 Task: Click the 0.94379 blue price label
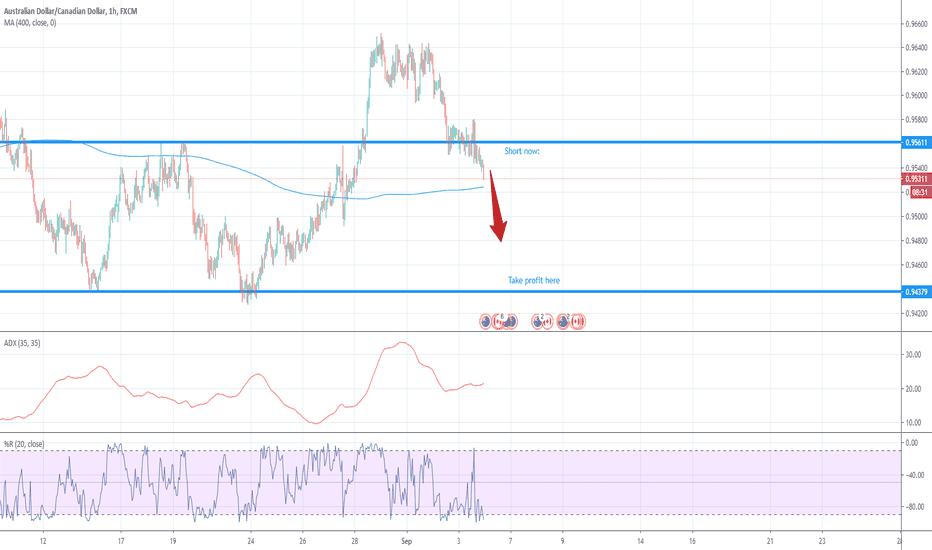click(x=916, y=292)
